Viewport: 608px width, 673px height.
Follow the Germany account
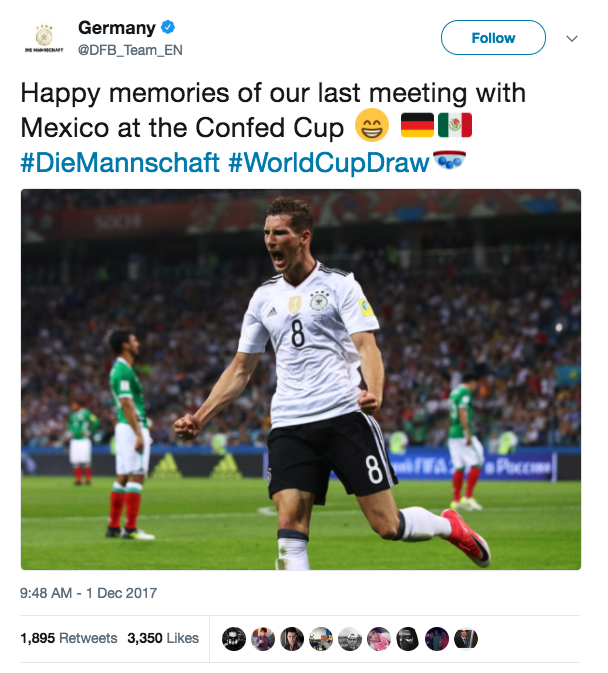pyautogui.click(x=493, y=38)
